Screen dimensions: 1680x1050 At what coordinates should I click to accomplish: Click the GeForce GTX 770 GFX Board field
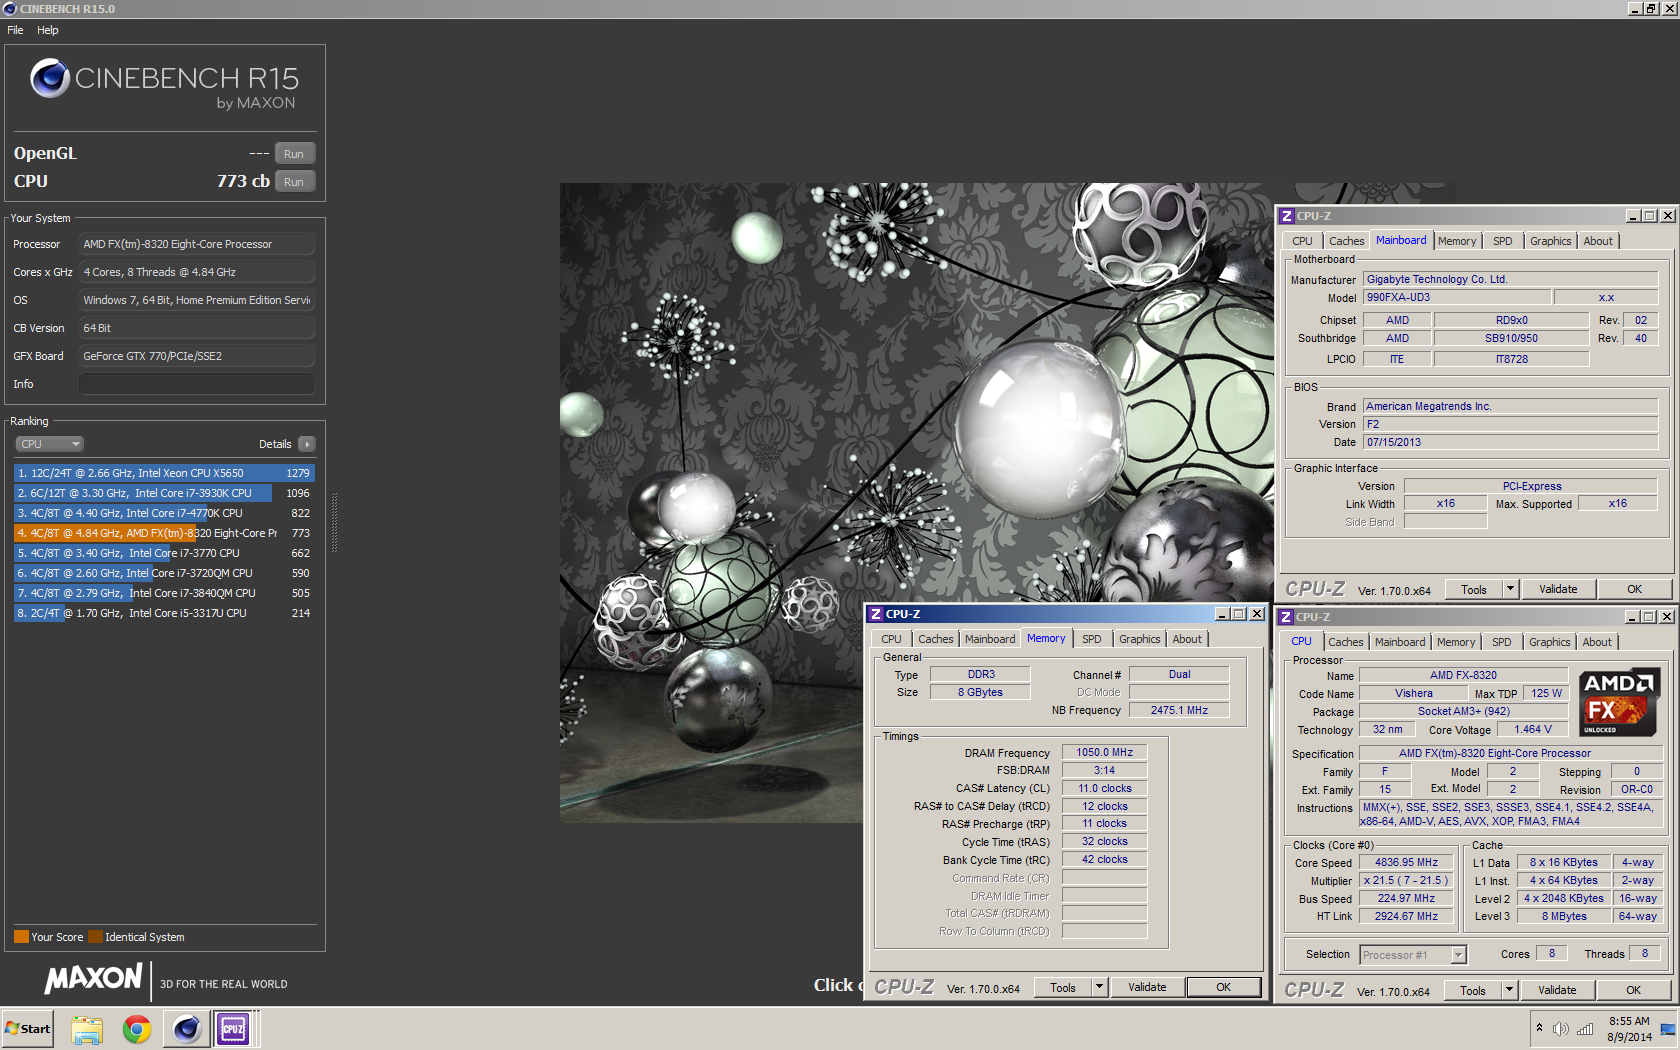[x=197, y=356]
